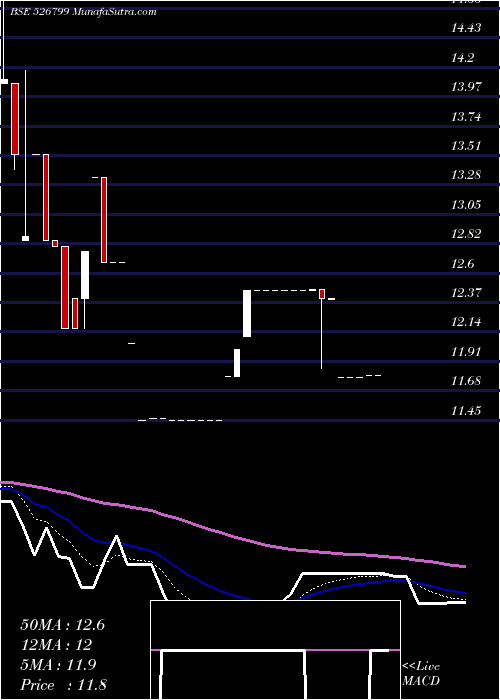This screenshot has width=500, height=700.
Task: Select the 13.28 price axis label
Action: [x=466, y=175]
